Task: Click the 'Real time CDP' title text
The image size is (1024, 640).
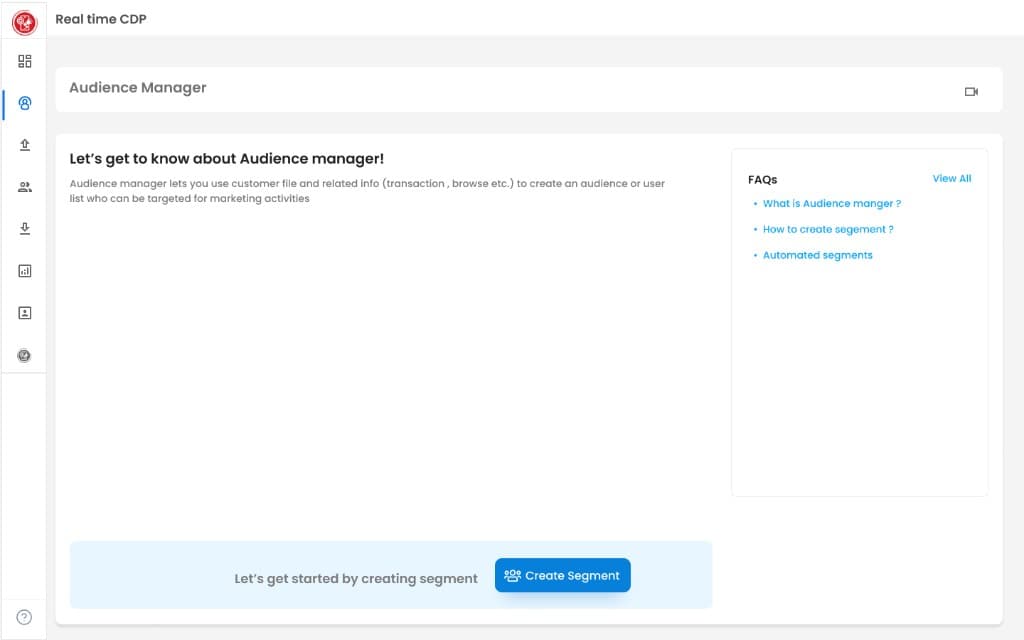Action: click(x=101, y=19)
